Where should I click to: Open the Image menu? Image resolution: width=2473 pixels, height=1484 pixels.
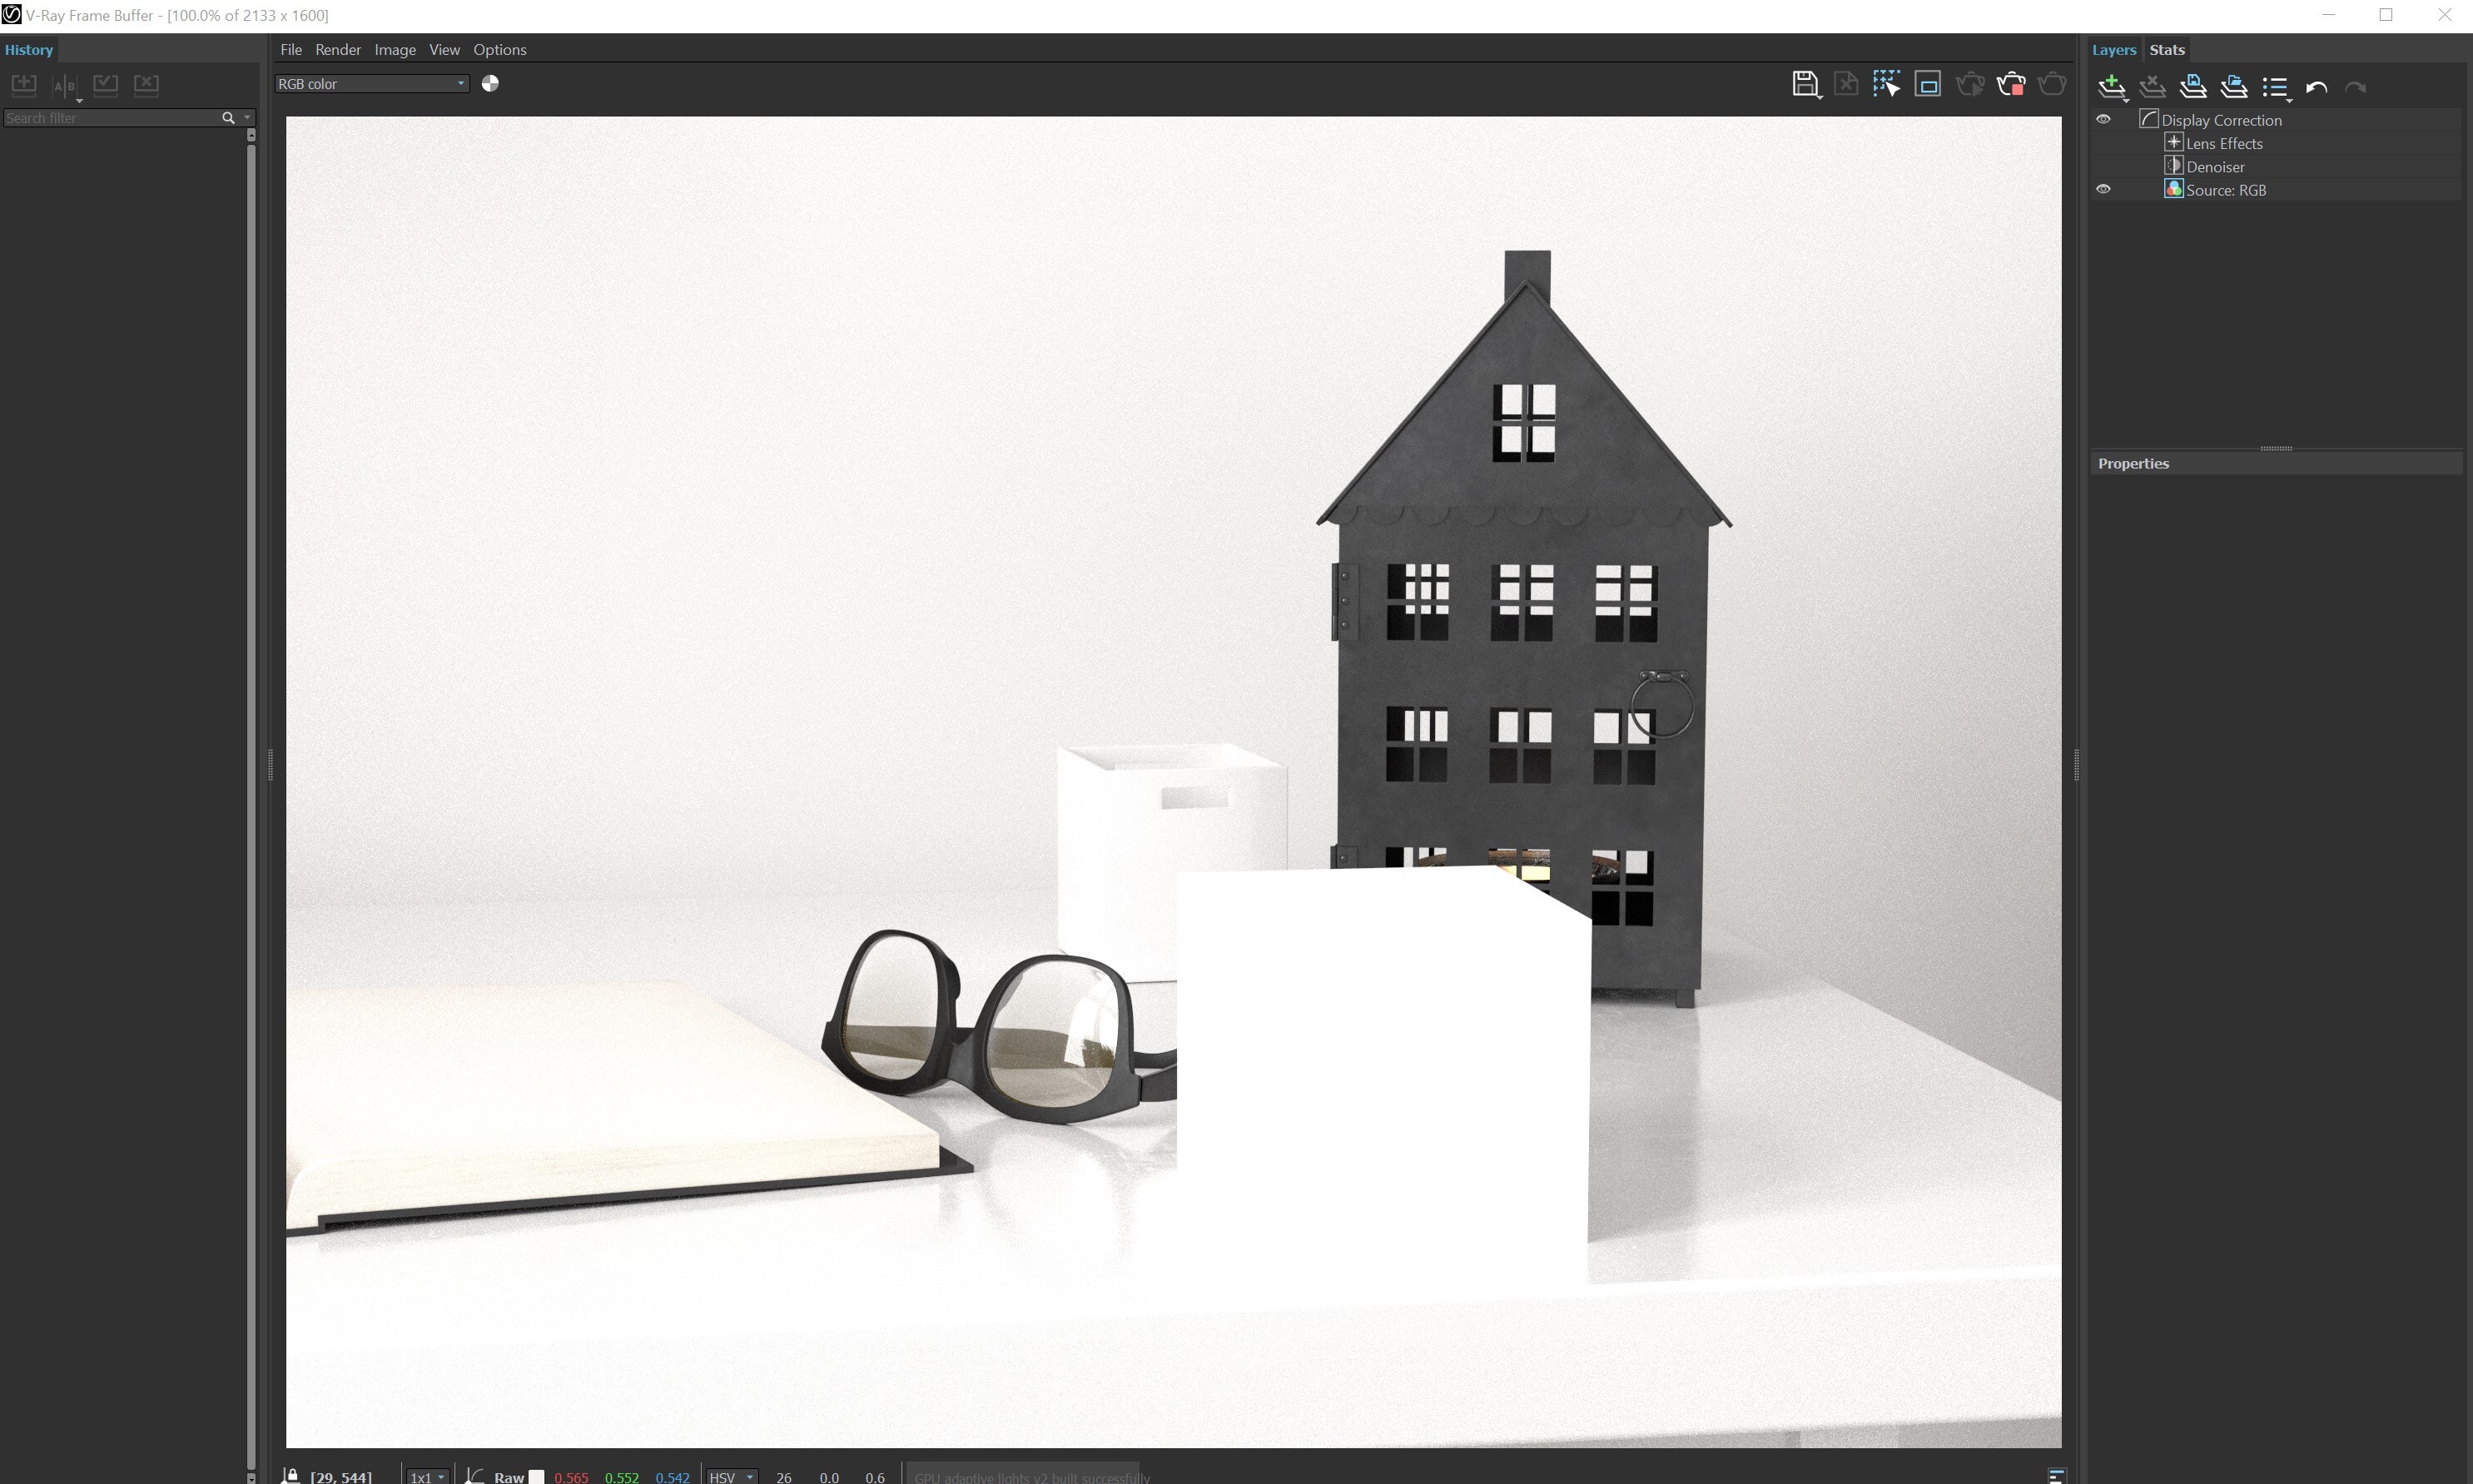[395, 49]
